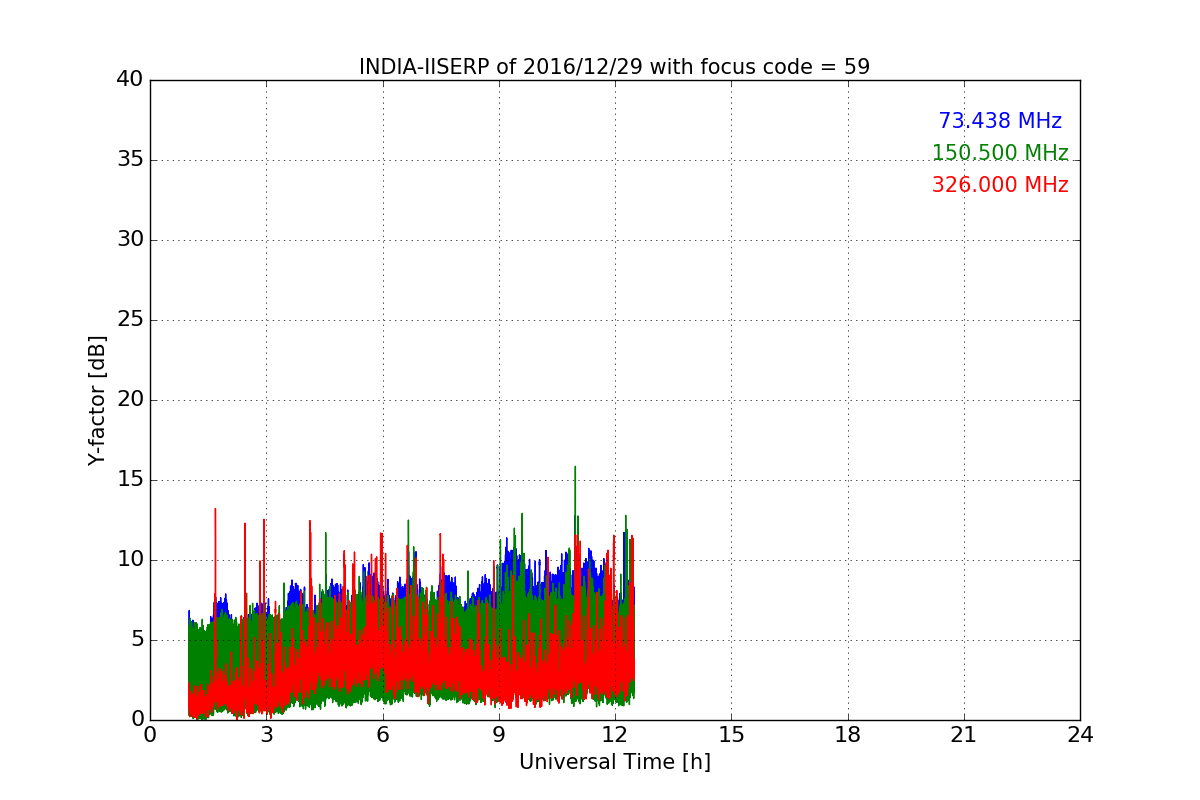The height and width of the screenshot is (800, 1200).
Task: Click the x-axis tick label 21
Action: 964,735
